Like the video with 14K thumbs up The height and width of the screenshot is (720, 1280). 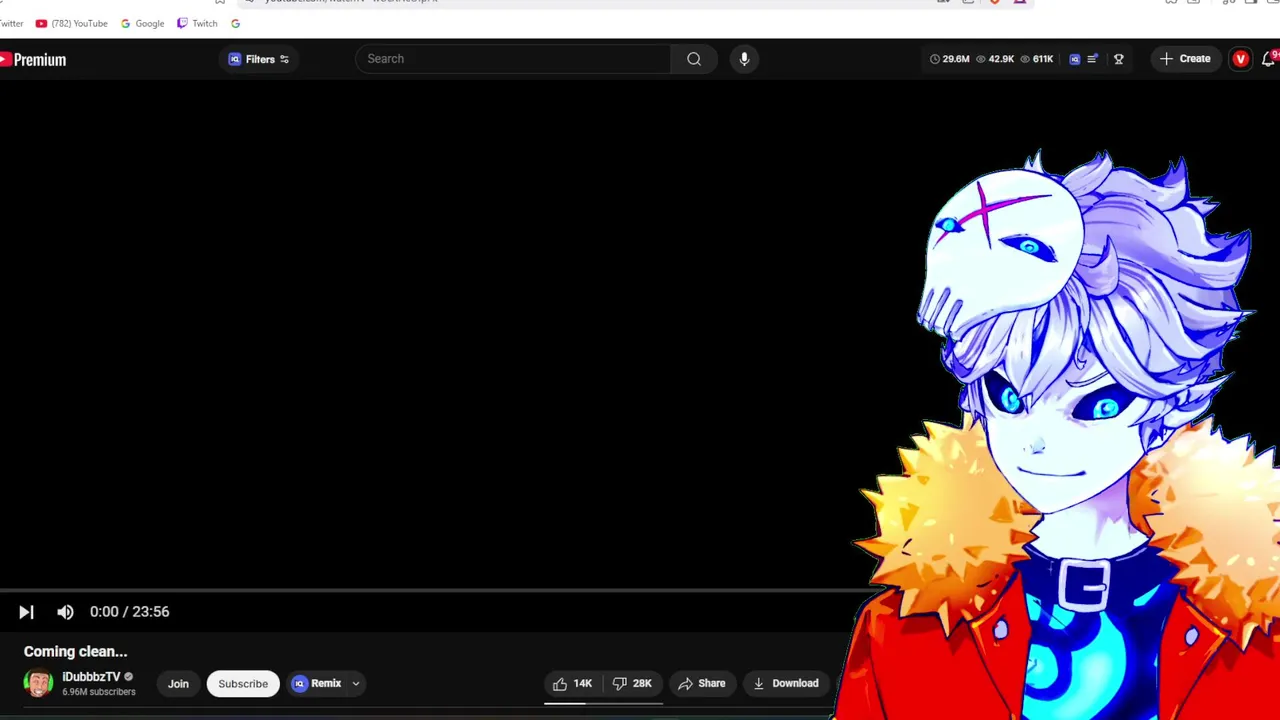tap(573, 684)
